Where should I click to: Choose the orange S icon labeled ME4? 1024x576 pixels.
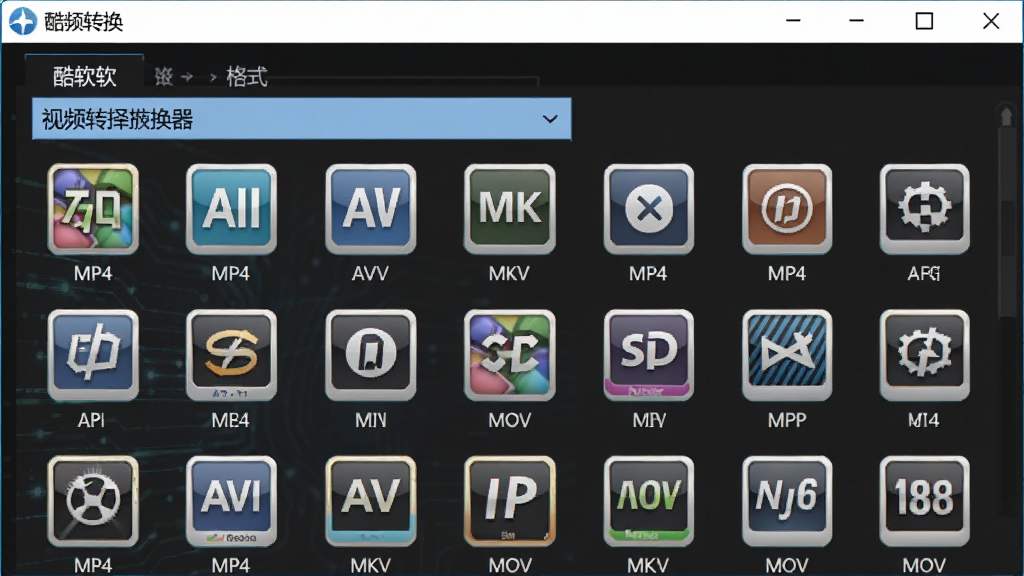point(231,355)
